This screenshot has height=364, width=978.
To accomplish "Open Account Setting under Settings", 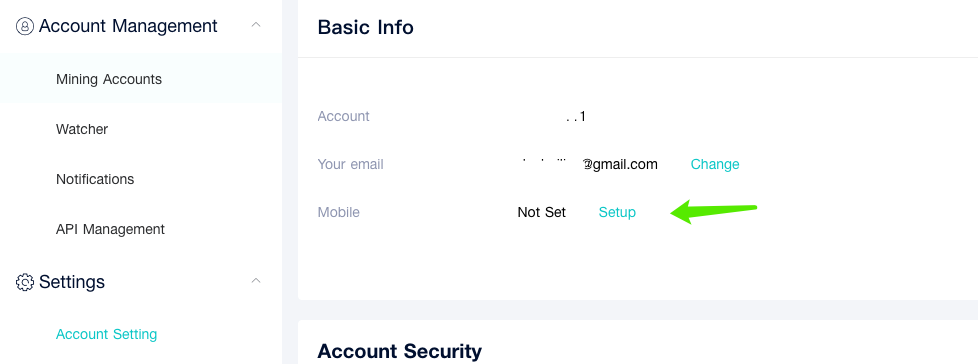I will click(107, 334).
